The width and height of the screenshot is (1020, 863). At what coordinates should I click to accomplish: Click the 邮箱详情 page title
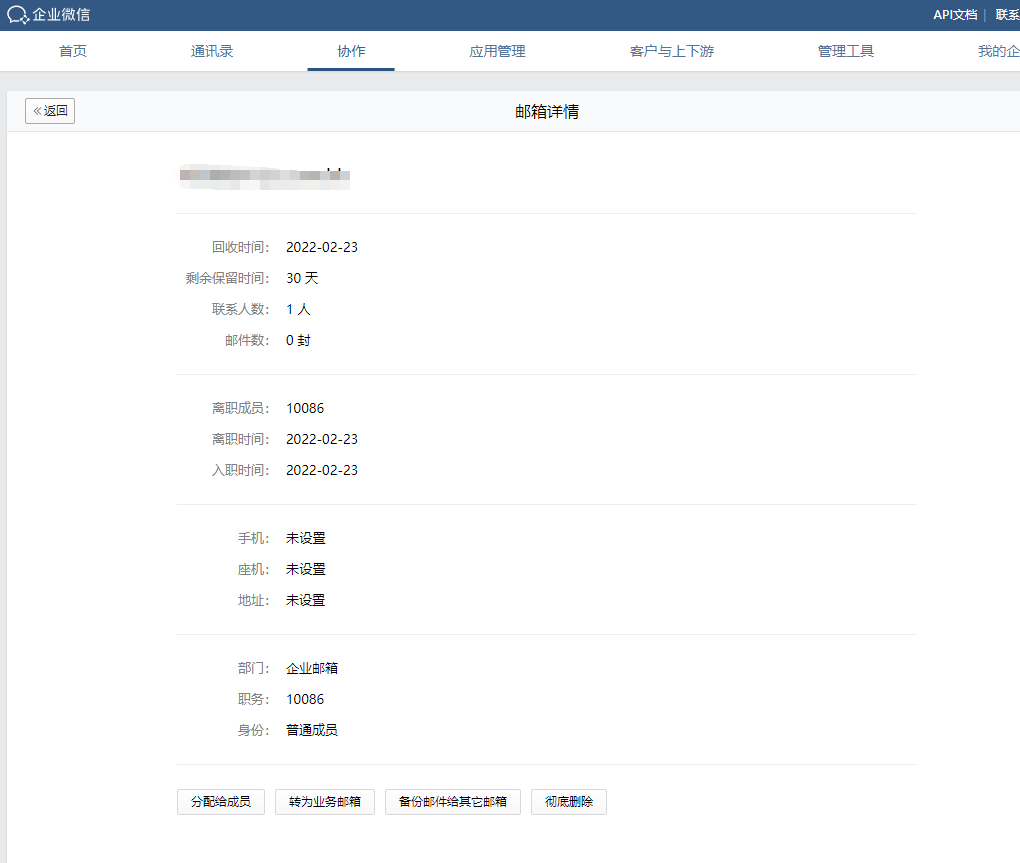(547, 112)
